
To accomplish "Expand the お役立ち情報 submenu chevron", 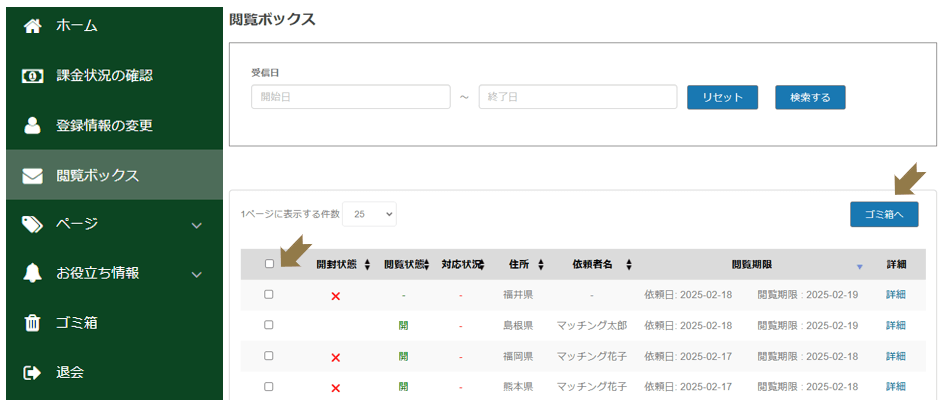I will (196, 275).
